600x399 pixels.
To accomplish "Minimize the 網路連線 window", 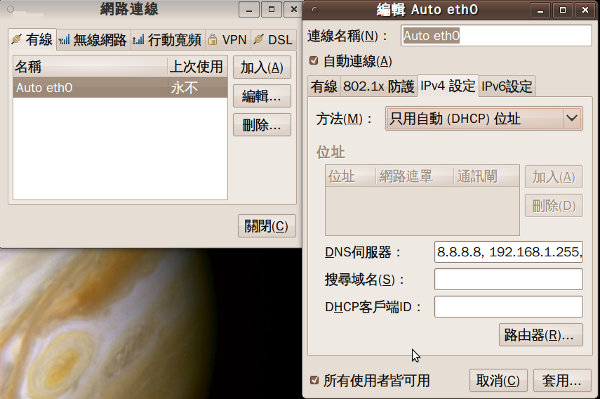I will point(249,10).
